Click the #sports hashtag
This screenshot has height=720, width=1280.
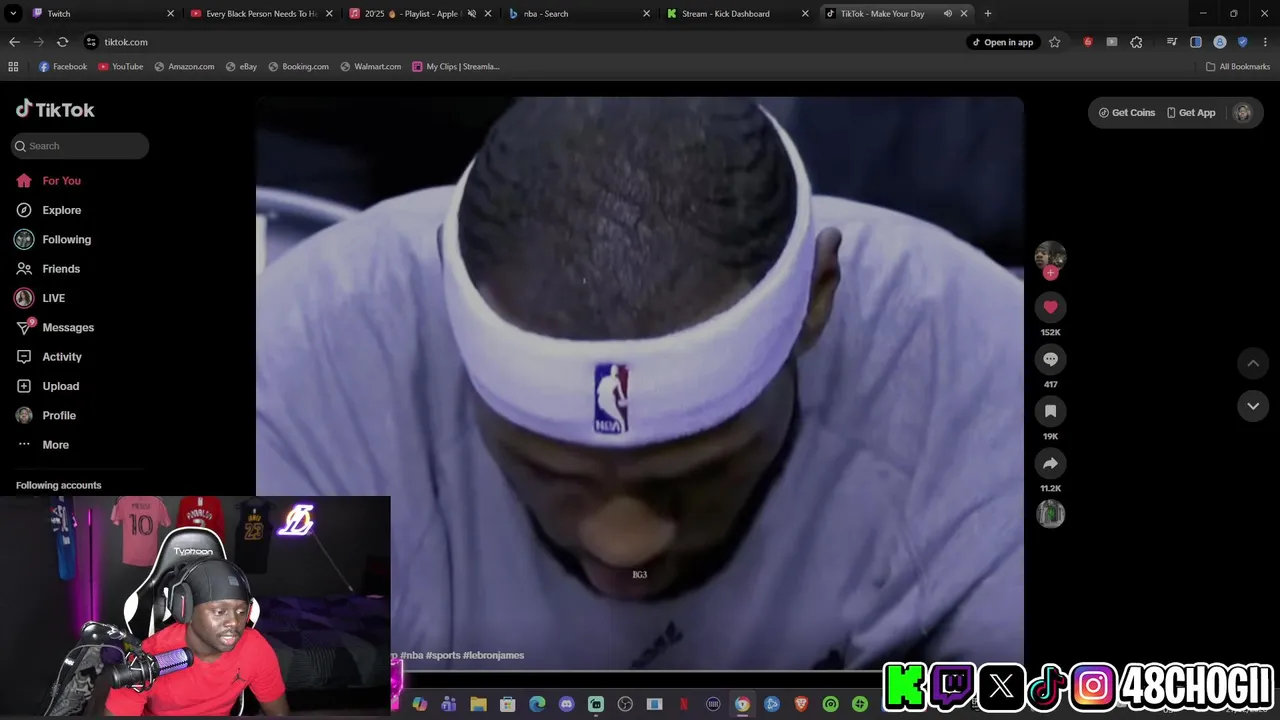click(443, 655)
